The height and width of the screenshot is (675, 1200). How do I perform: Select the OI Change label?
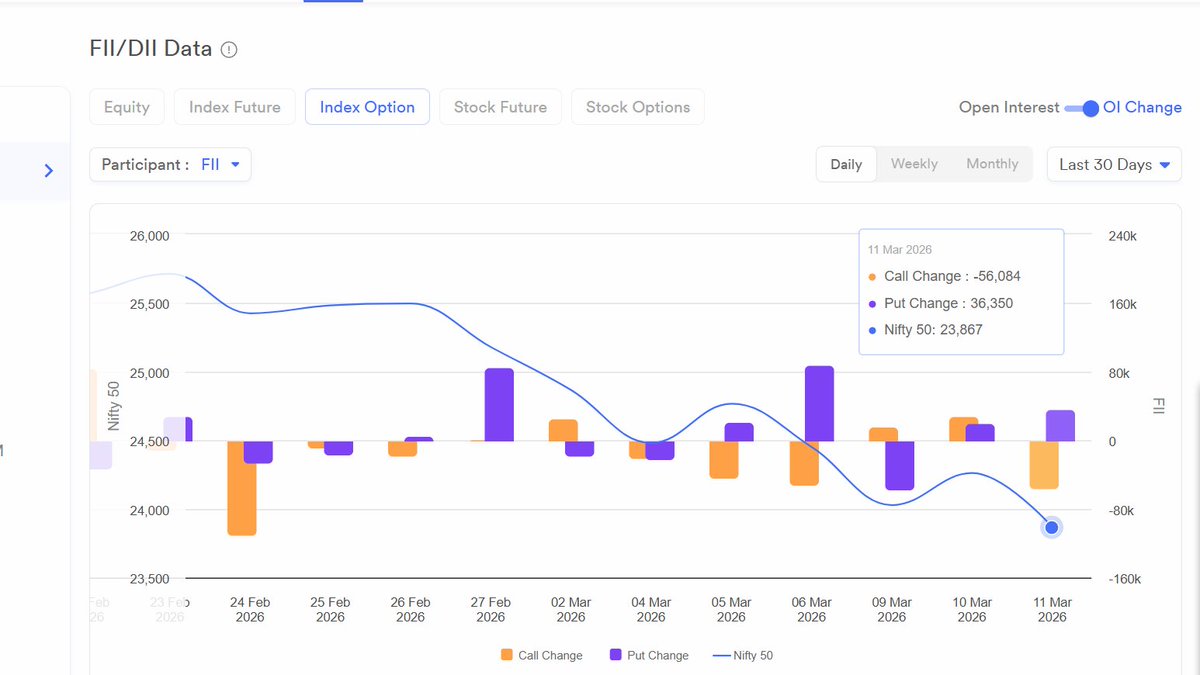[x=1142, y=108]
